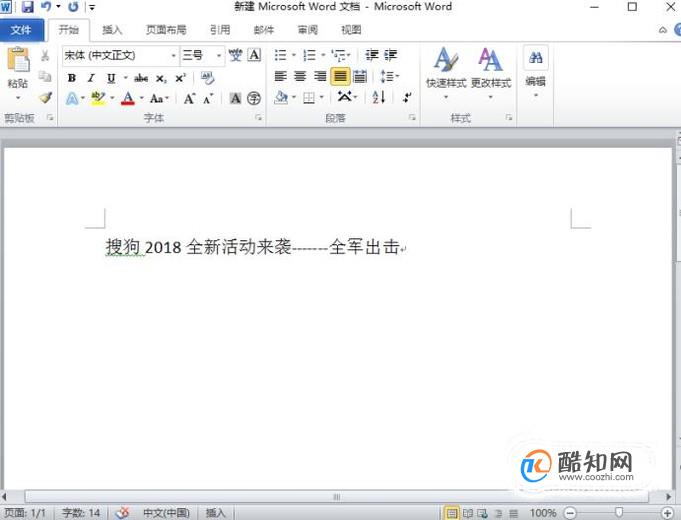The image size is (681, 520).
Task: Open Paragraph dialog launcher
Action: click(412, 117)
